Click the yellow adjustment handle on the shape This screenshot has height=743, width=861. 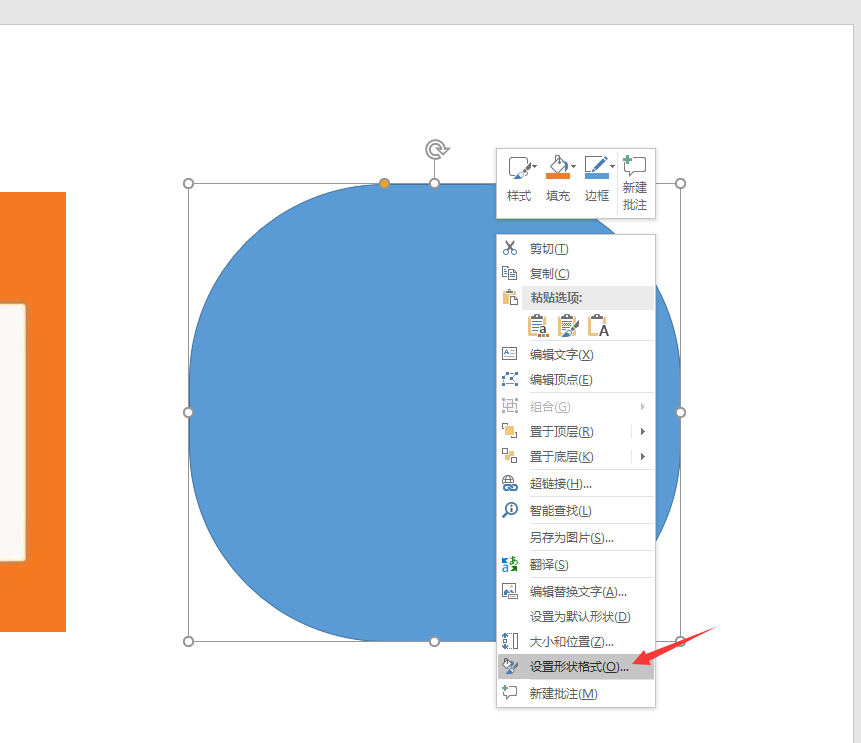tap(385, 184)
